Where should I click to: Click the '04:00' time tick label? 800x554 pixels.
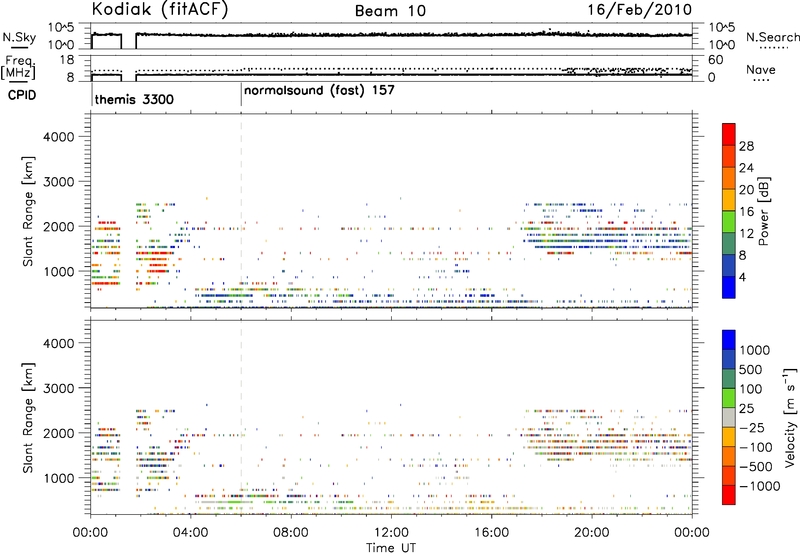click(191, 533)
